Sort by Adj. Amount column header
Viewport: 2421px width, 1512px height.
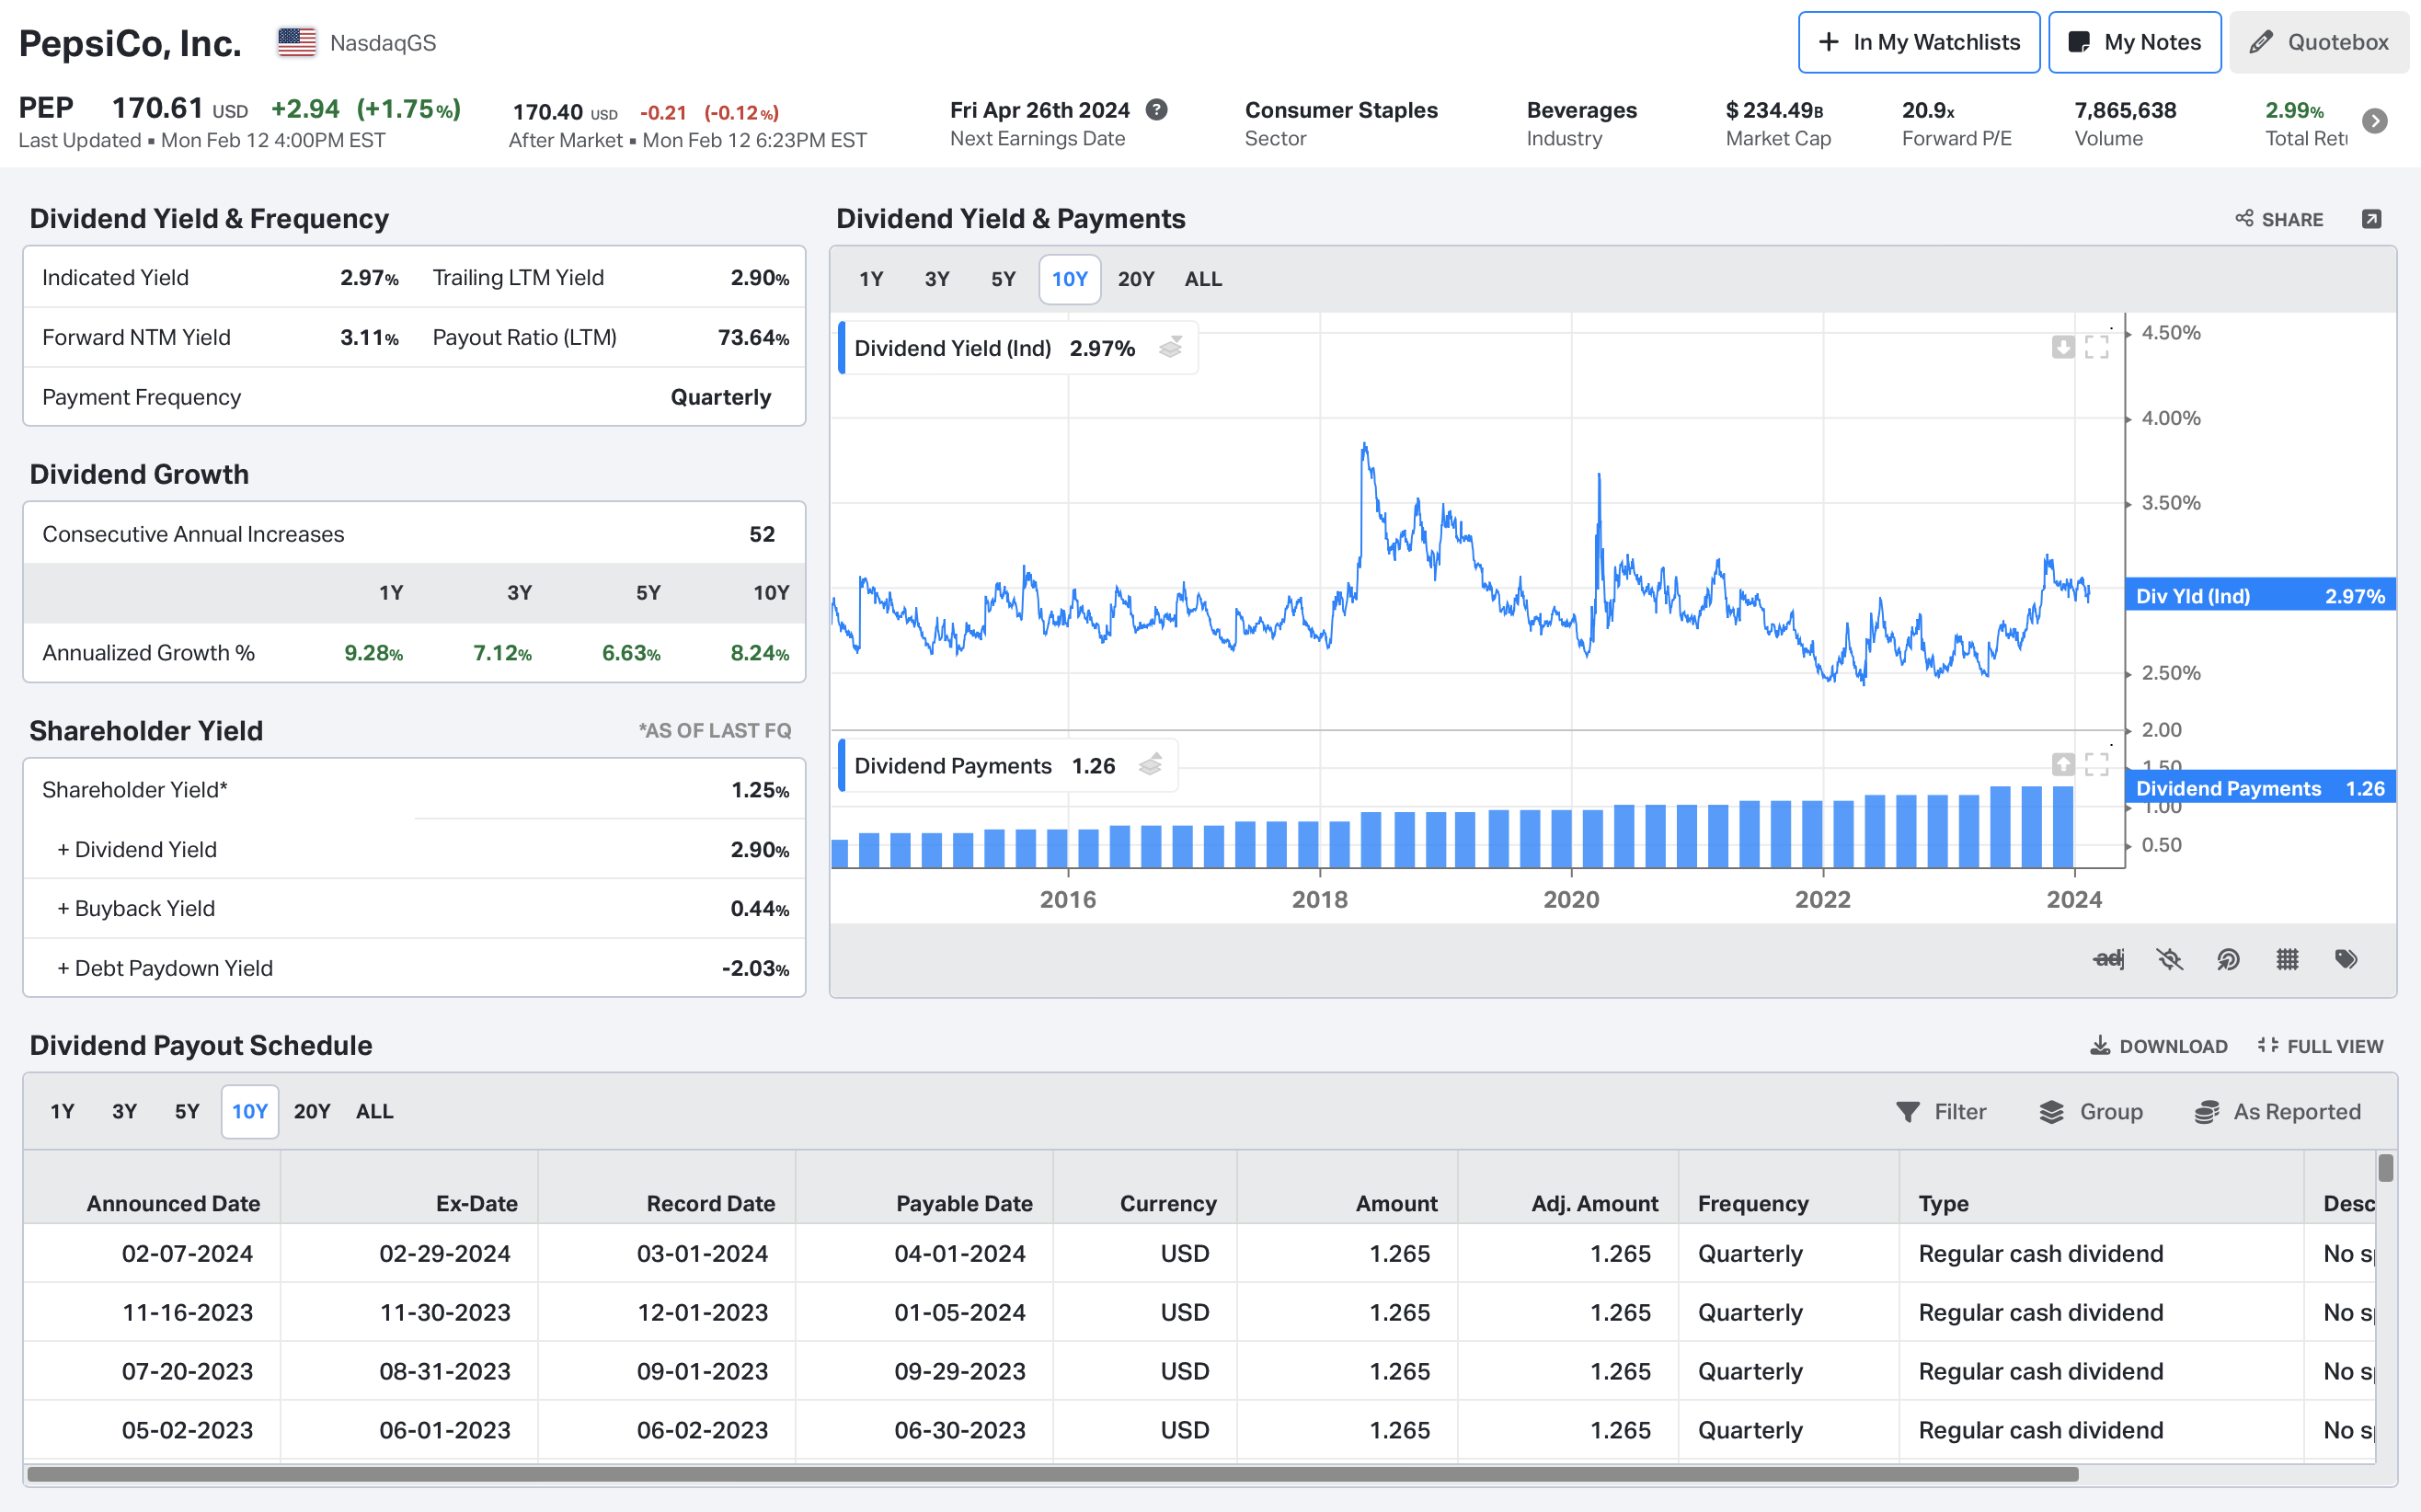[x=1594, y=1202]
